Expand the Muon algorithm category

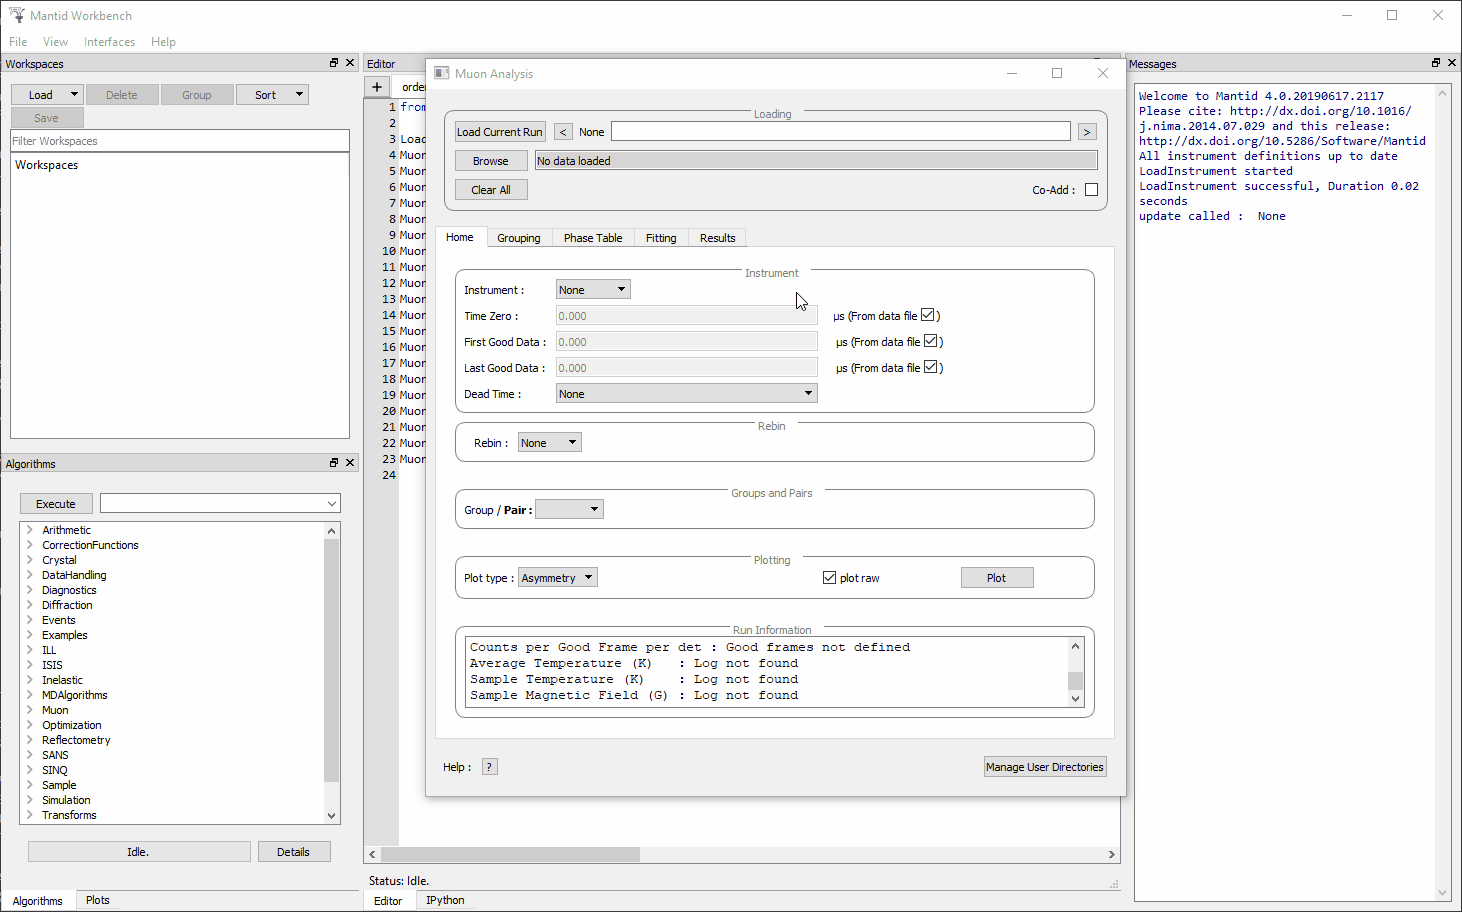pyautogui.click(x=28, y=709)
